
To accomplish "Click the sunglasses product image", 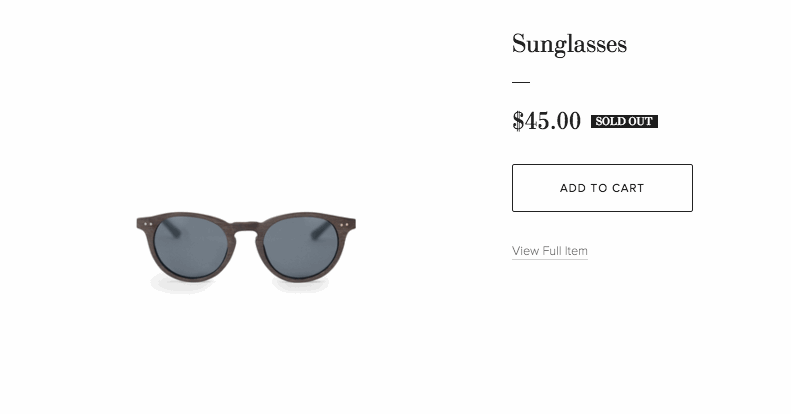I will pos(245,246).
